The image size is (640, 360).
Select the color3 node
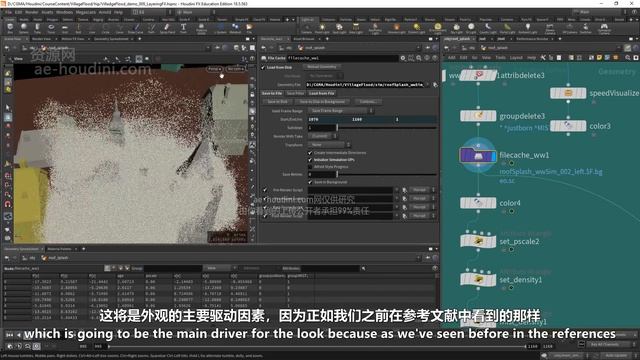568,126
